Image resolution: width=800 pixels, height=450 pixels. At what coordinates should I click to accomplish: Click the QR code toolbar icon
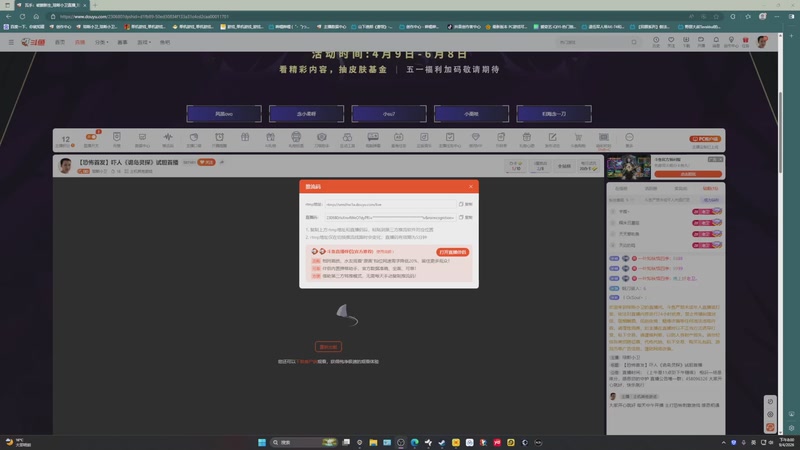[604, 137]
